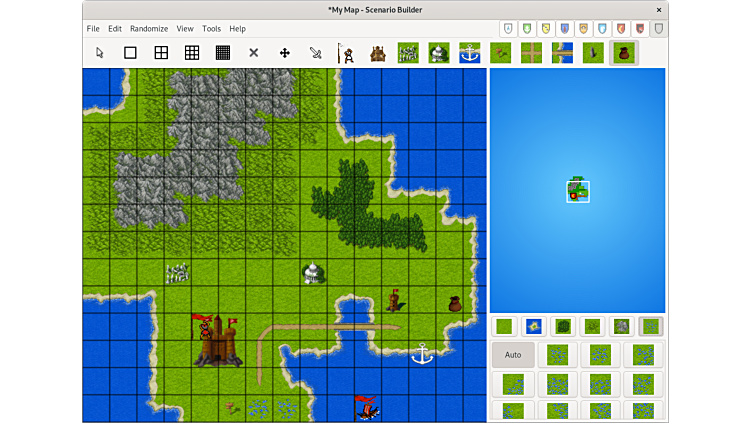Open the File menu
The image size is (752, 423).
point(93,29)
